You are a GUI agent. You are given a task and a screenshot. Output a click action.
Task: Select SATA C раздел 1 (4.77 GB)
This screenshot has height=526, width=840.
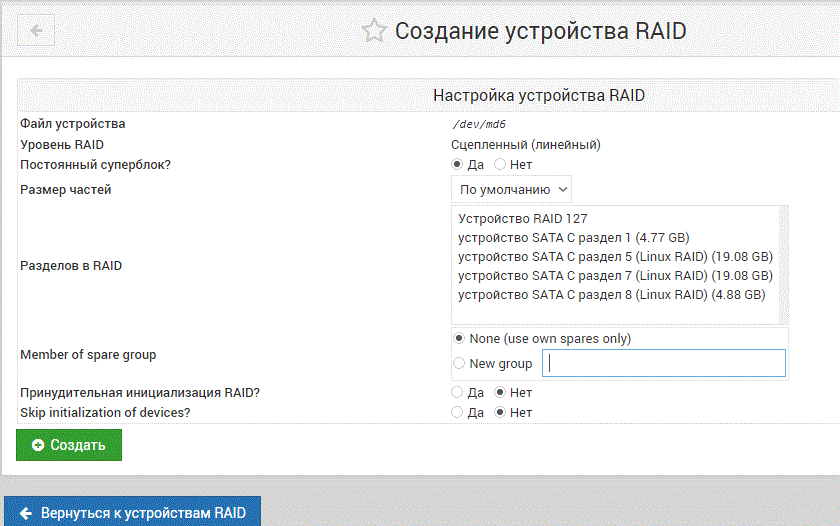574,237
